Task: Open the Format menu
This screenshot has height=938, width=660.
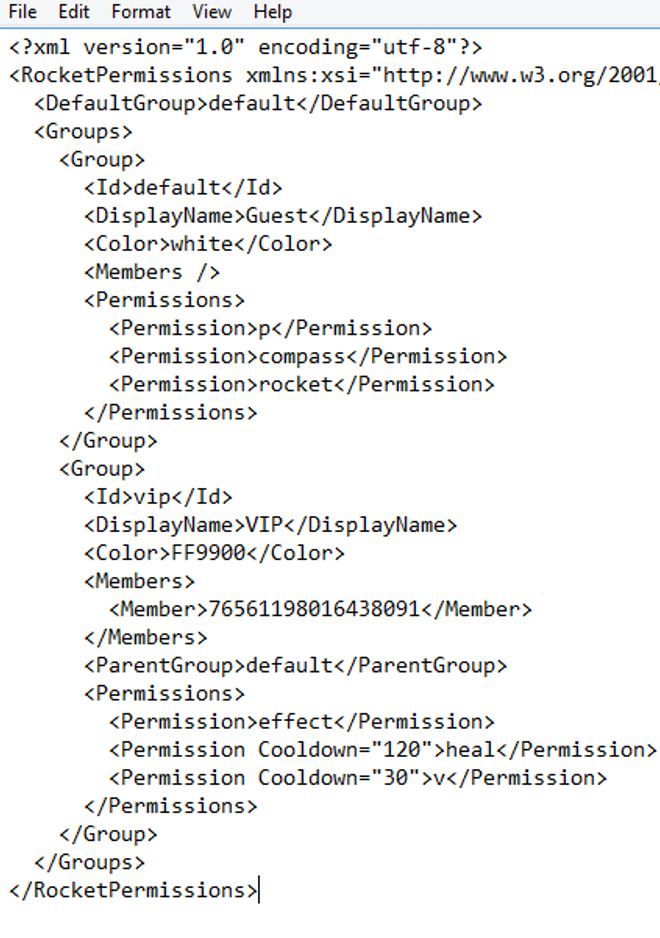Action: 141,12
